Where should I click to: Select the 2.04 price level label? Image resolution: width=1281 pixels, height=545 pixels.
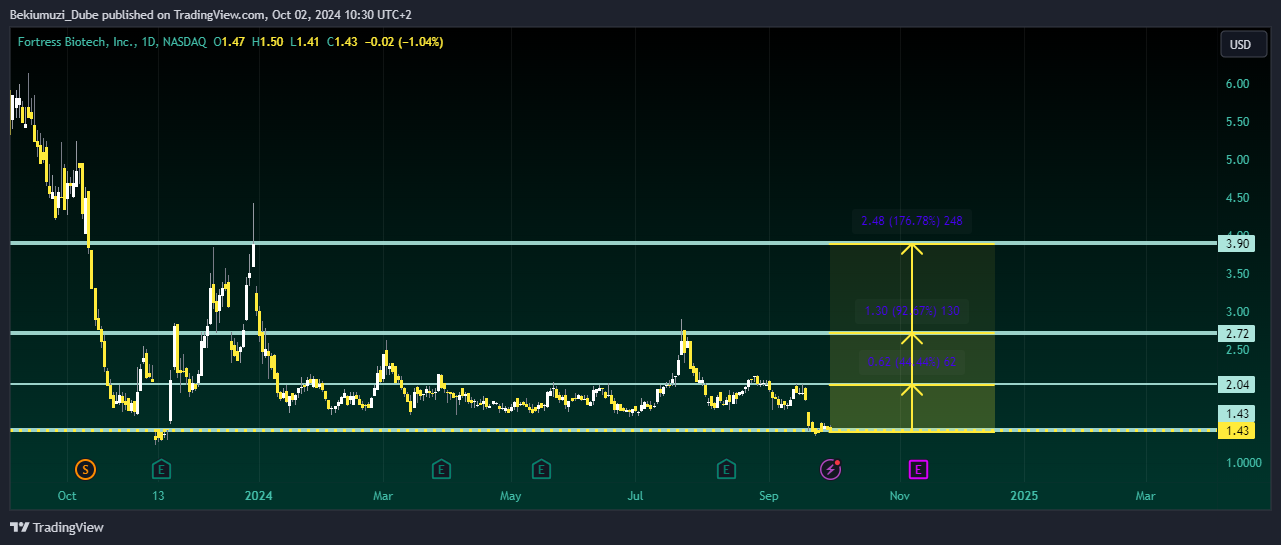click(x=1239, y=384)
